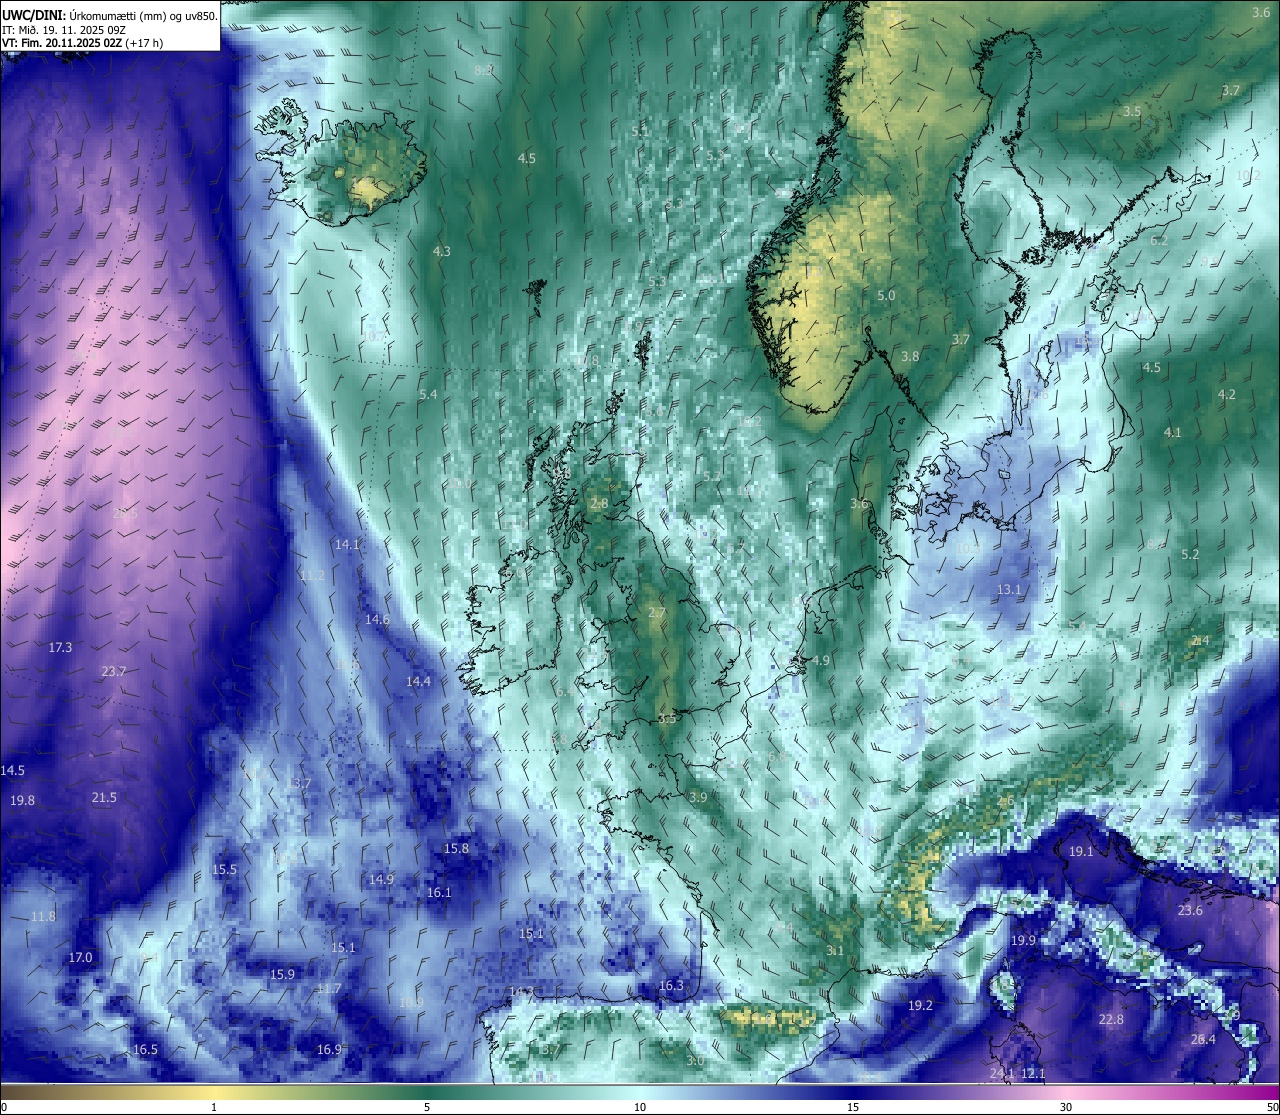Click the 14.4 value label
The image size is (1280, 1115).
pyautogui.click(x=418, y=681)
